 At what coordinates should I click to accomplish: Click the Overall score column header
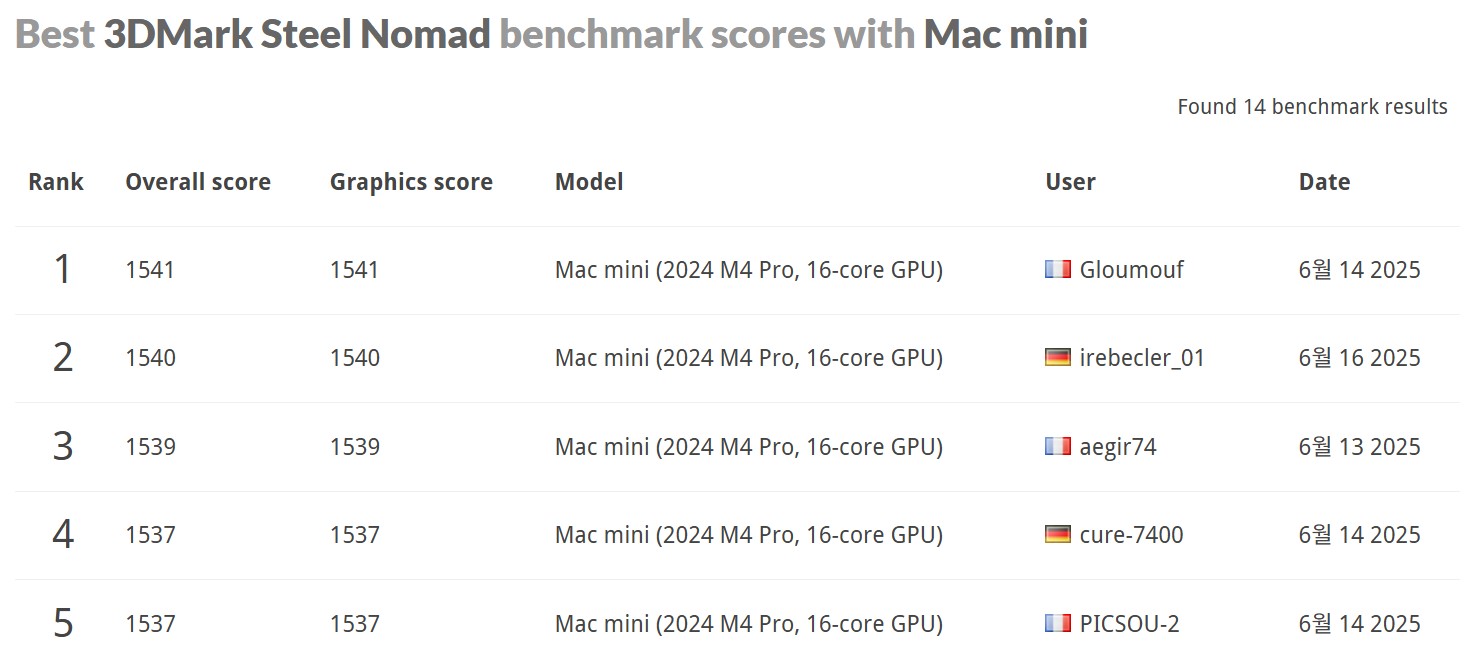pos(198,182)
